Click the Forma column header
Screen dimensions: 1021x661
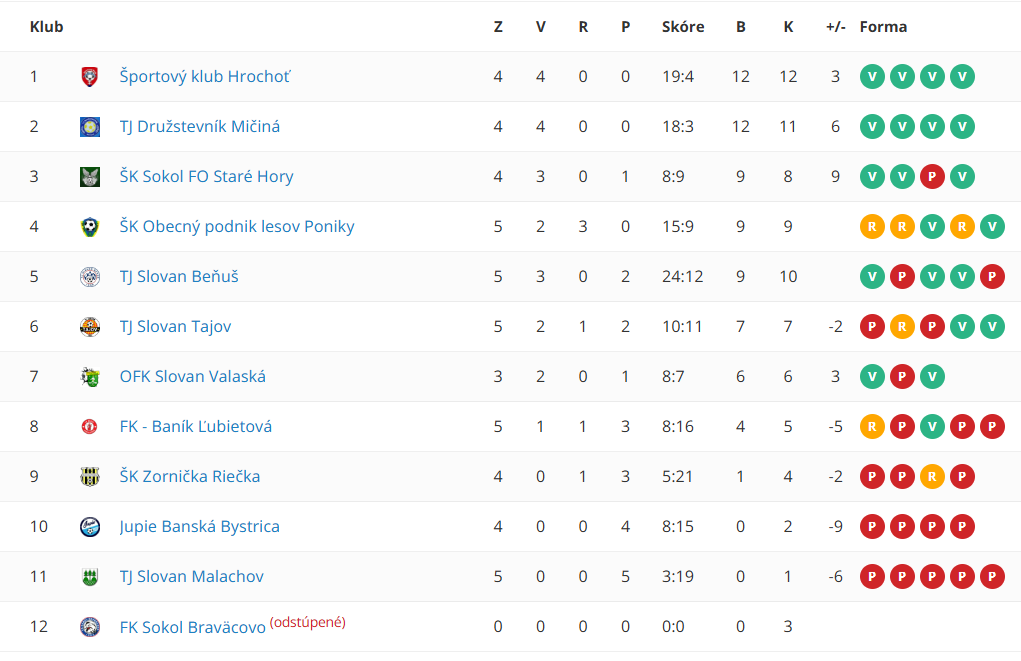click(883, 27)
